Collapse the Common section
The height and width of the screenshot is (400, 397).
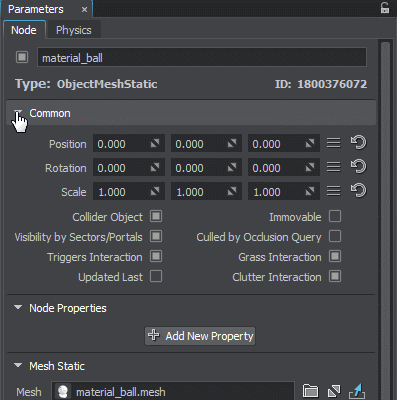tap(18, 112)
